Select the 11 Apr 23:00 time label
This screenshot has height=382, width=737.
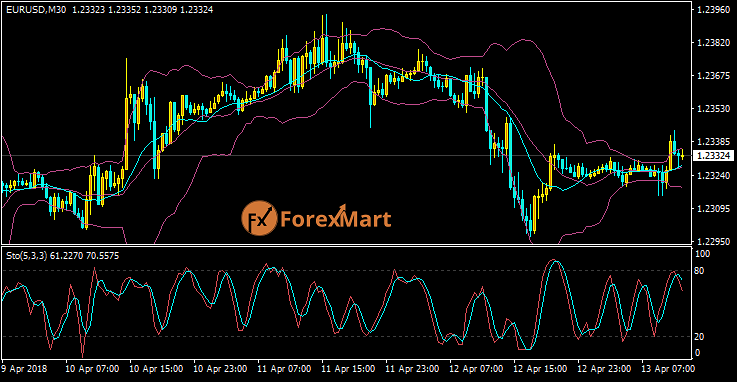pyautogui.click(x=412, y=369)
